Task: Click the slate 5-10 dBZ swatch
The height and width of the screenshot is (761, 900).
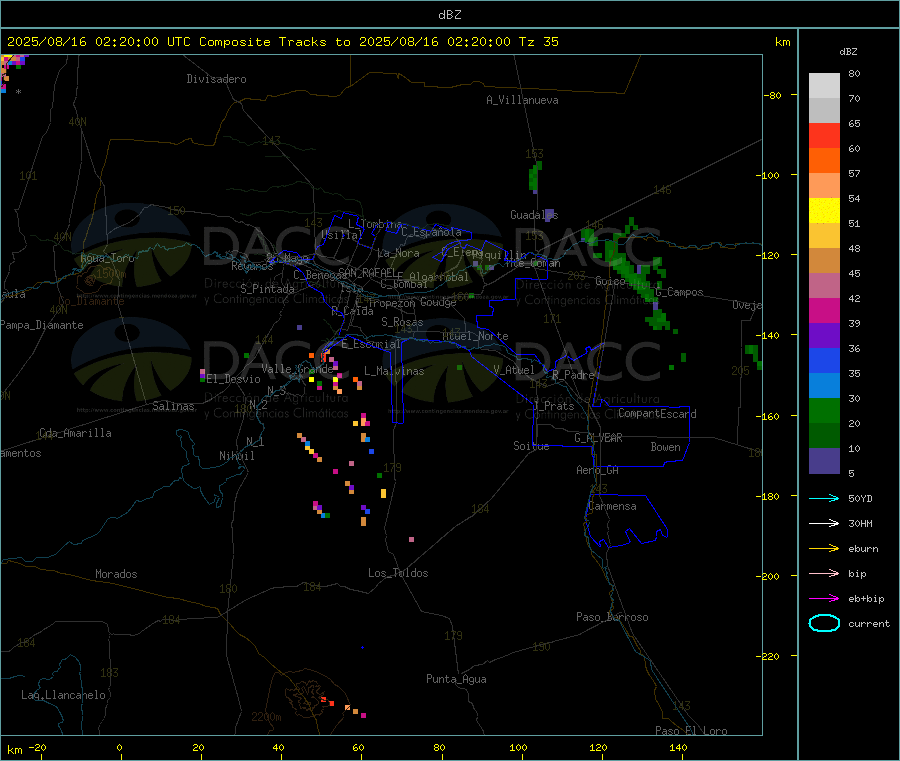Action: (x=824, y=460)
